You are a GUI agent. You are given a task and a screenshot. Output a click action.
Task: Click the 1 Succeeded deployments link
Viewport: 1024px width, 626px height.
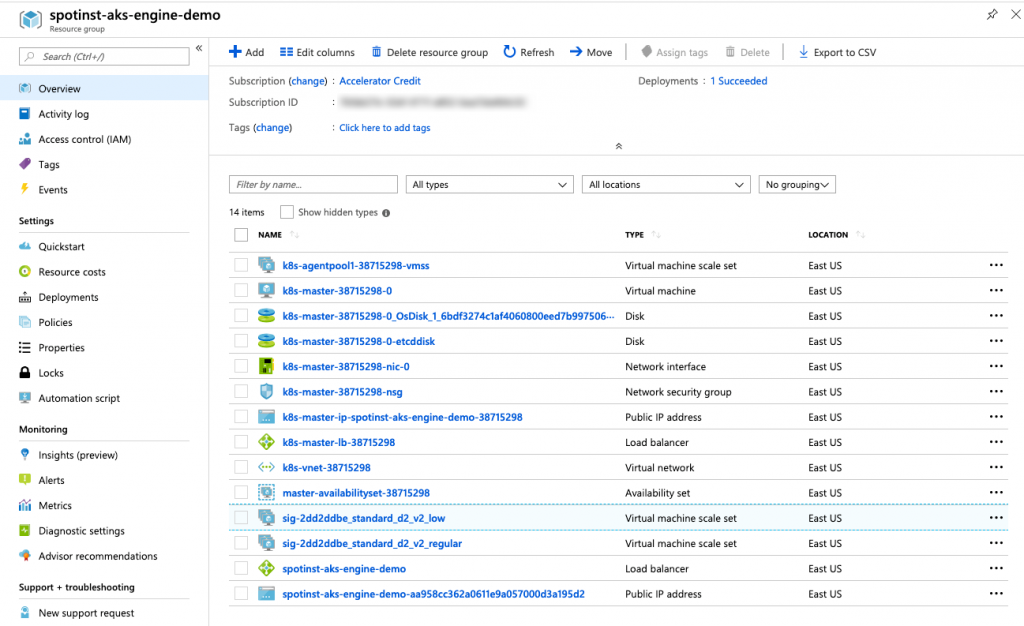pos(738,80)
